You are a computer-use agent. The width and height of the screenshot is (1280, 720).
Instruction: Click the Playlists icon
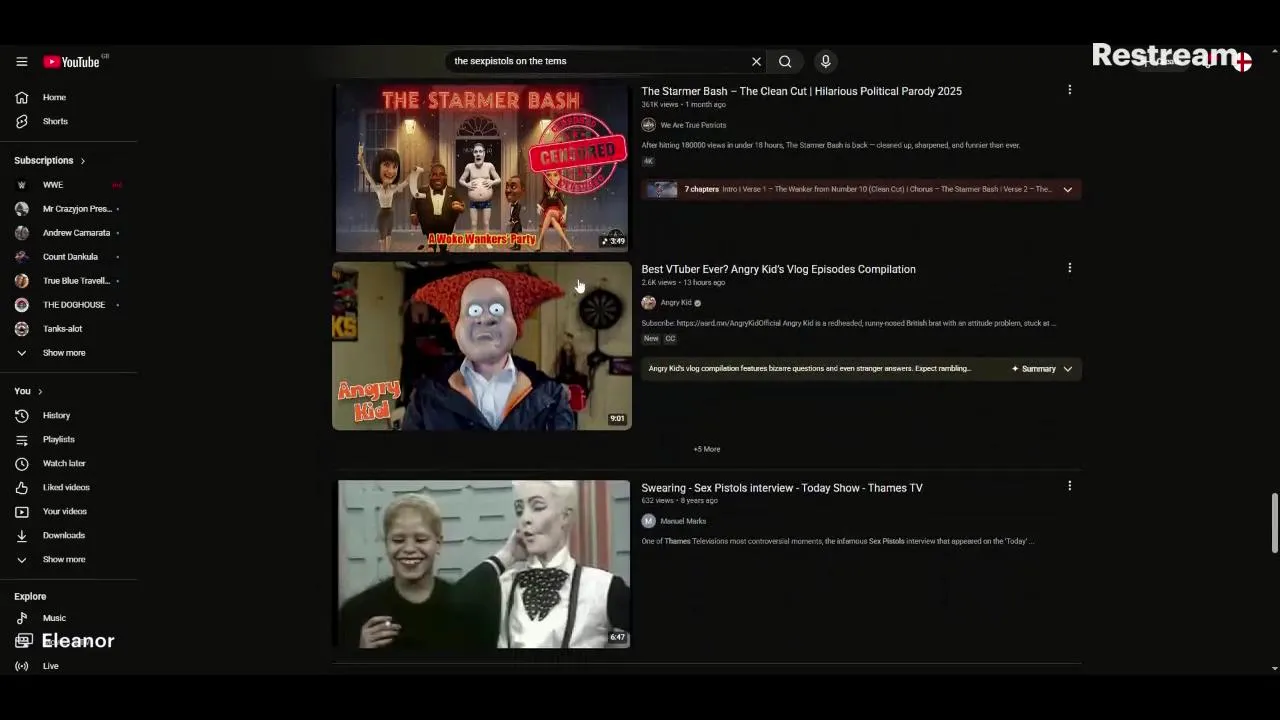(22, 439)
